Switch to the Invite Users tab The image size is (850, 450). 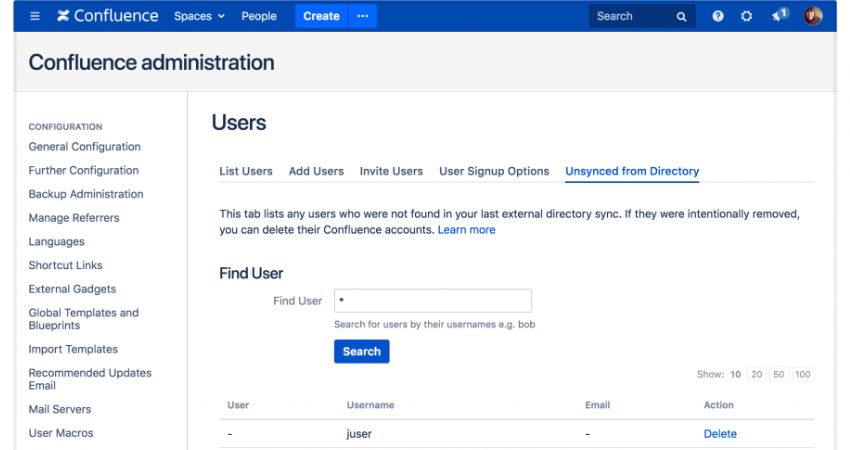pyautogui.click(x=391, y=171)
